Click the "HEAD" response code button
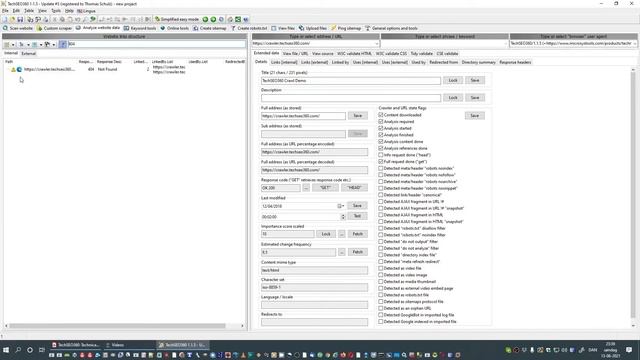This screenshot has width=640, height=360. [354, 188]
